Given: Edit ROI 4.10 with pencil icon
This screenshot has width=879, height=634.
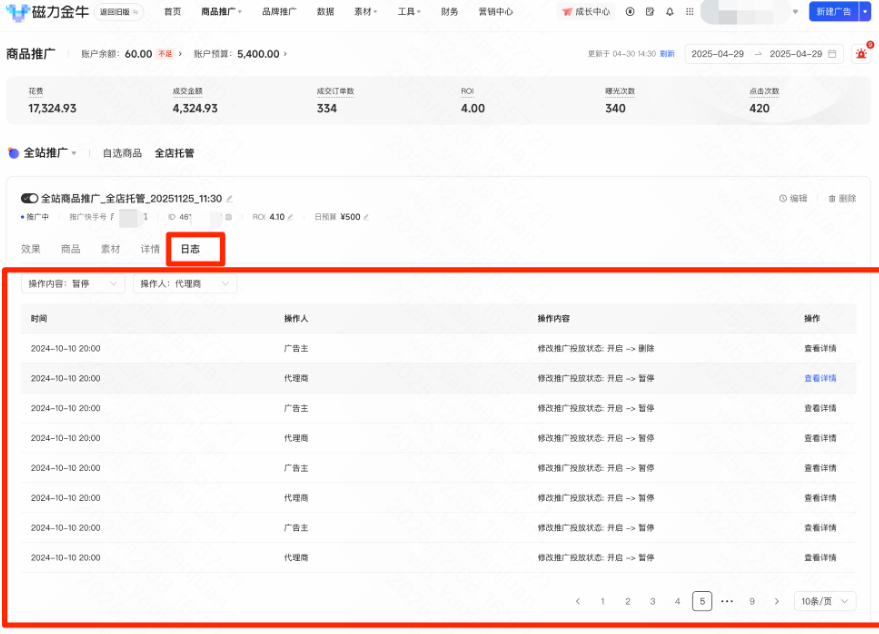Looking at the screenshot, I should point(290,217).
